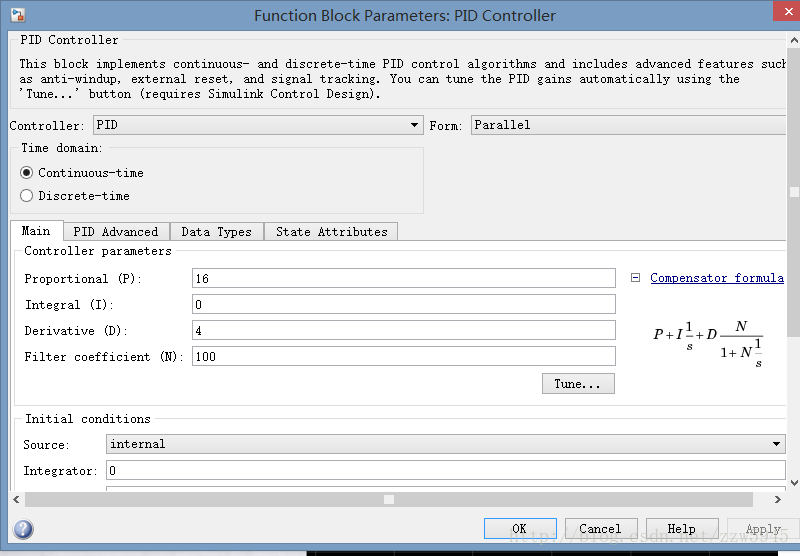800x556 pixels.
Task: Select the Continuous-time radio button
Action: pos(27,173)
